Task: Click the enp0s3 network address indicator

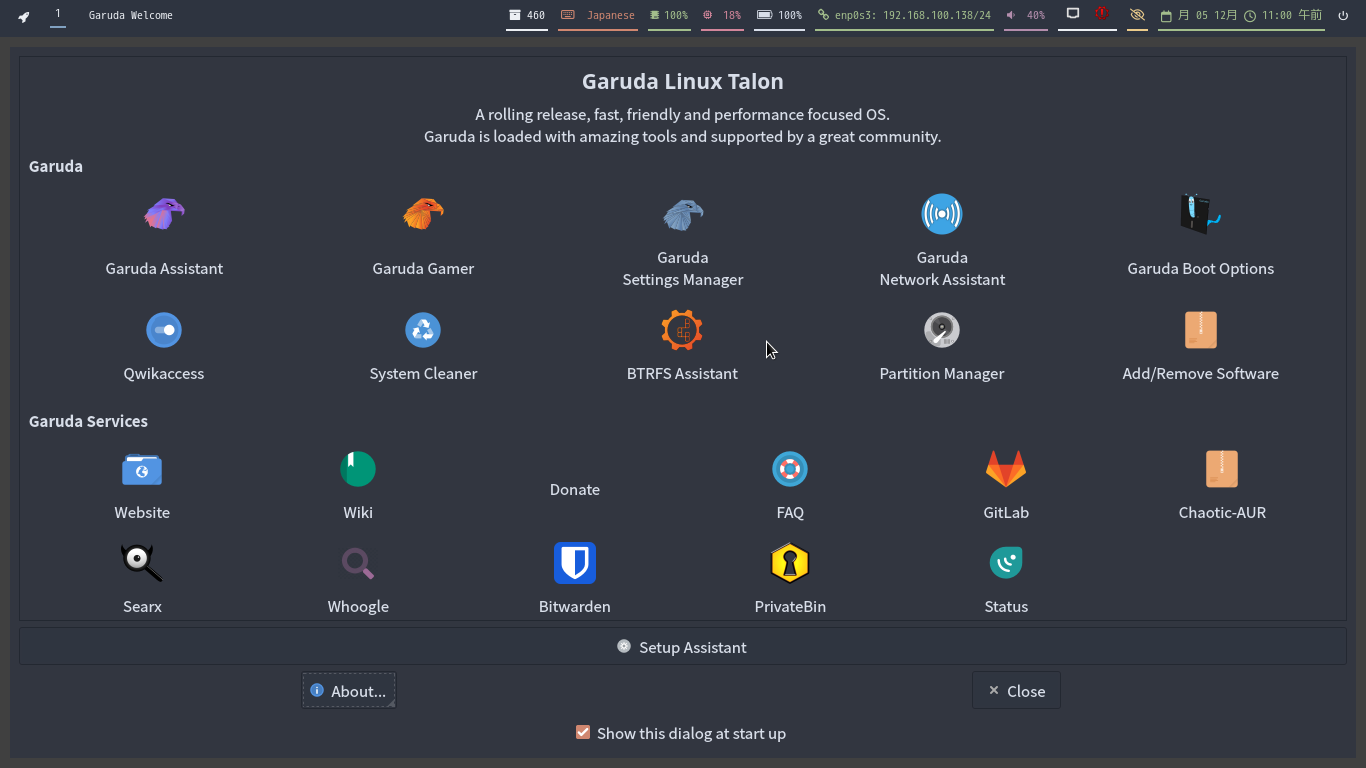Action: 904,16
